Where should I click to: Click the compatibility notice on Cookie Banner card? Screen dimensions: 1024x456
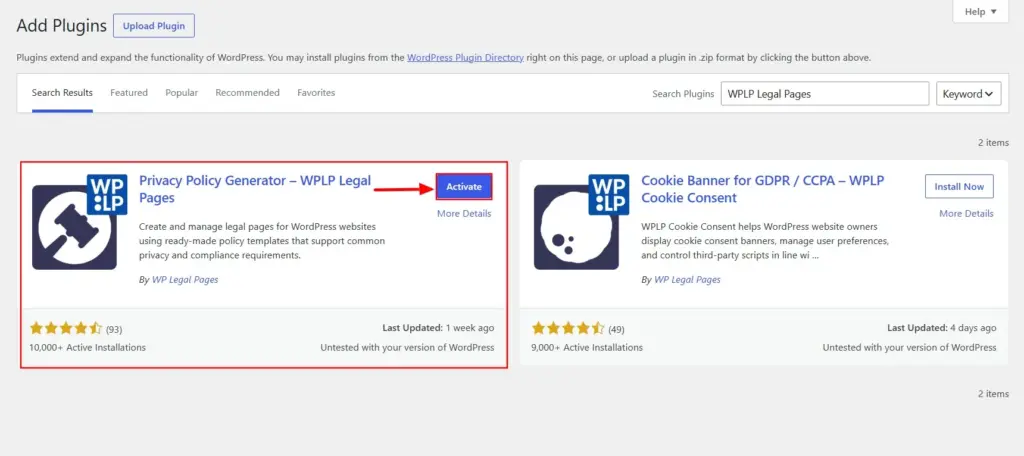click(x=910, y=348)
